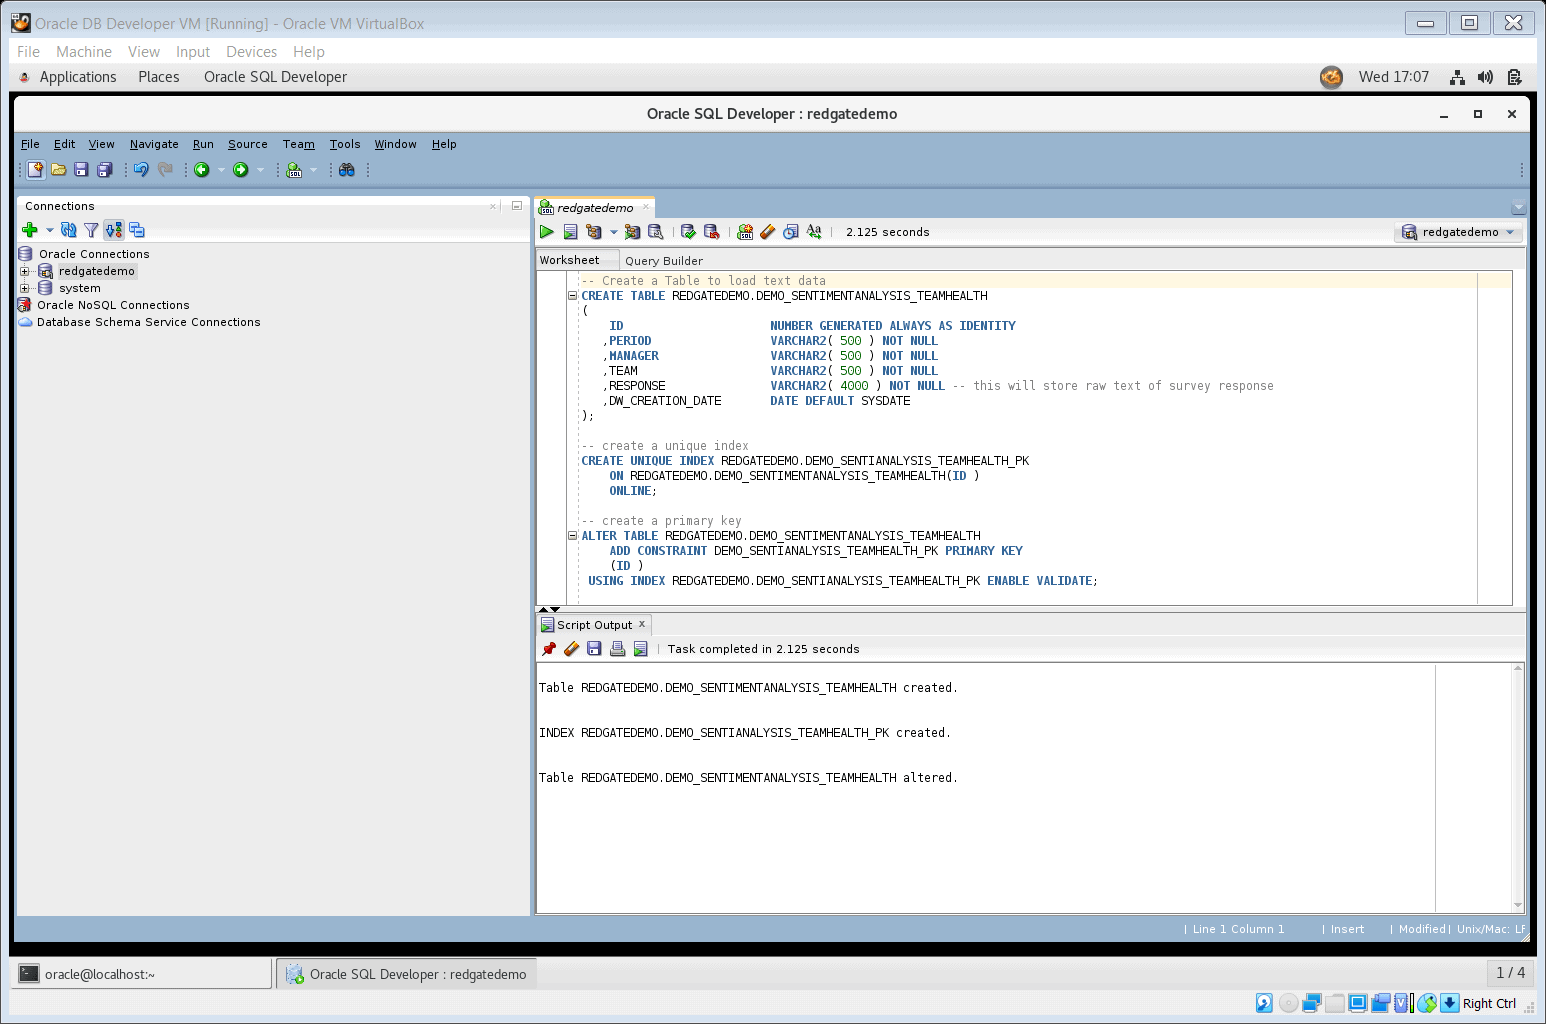Click the Redo arrow in main toolbar
Screen dimensions: 1546x1024
165,170
